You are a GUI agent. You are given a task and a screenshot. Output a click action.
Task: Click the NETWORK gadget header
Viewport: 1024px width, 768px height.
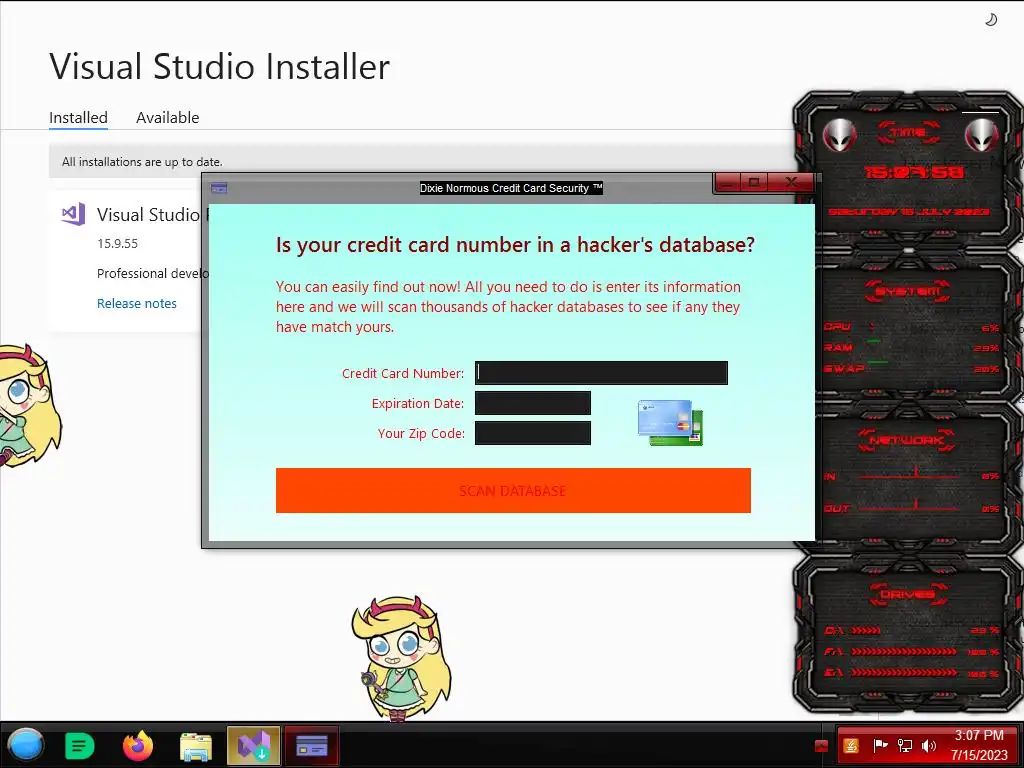click(906, 440)
